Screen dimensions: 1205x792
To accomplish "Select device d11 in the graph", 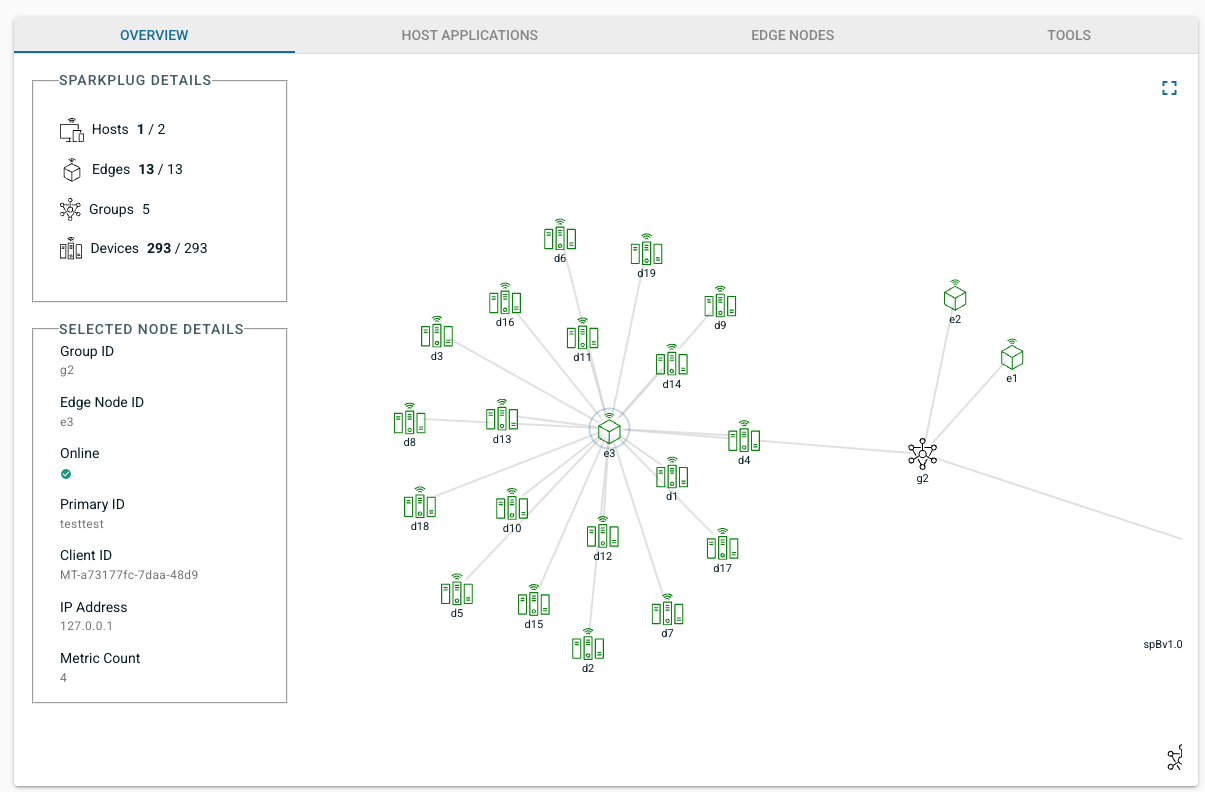I will (x=583, y=334).
